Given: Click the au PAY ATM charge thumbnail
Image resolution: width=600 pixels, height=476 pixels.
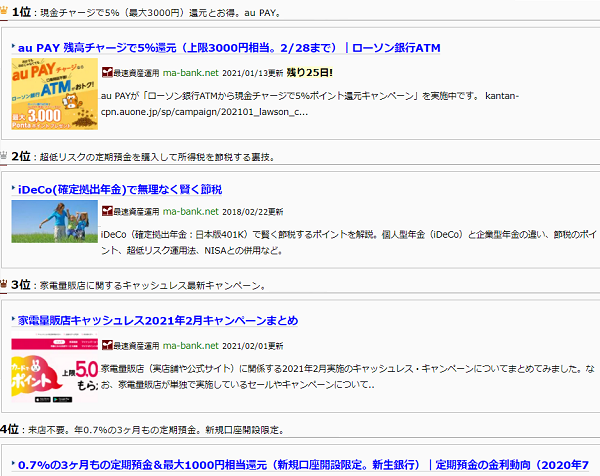Looking at the screenshot, I should coord(55,94).
